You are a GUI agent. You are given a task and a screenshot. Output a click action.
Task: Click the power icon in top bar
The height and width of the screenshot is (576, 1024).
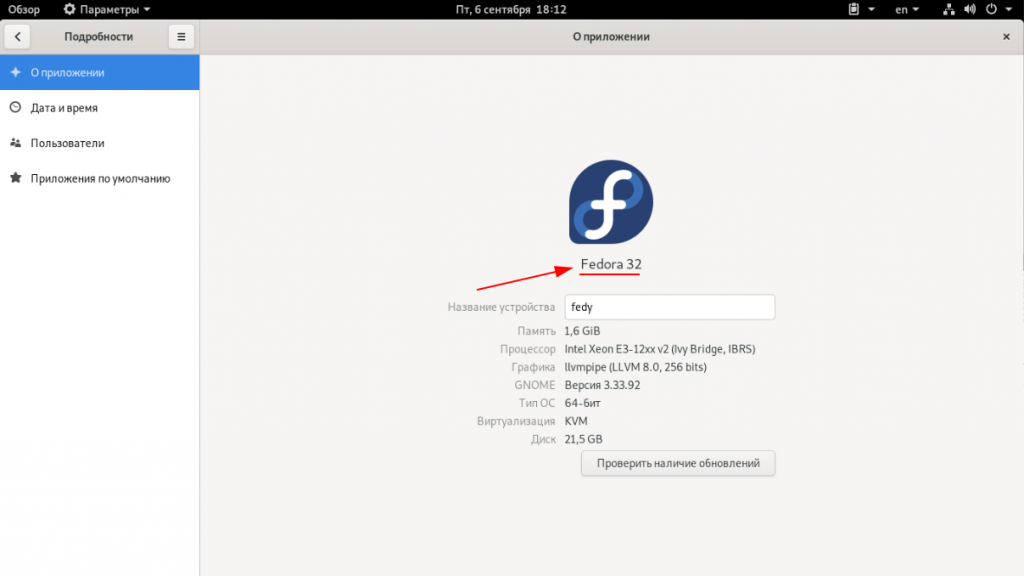click(992, 9)
